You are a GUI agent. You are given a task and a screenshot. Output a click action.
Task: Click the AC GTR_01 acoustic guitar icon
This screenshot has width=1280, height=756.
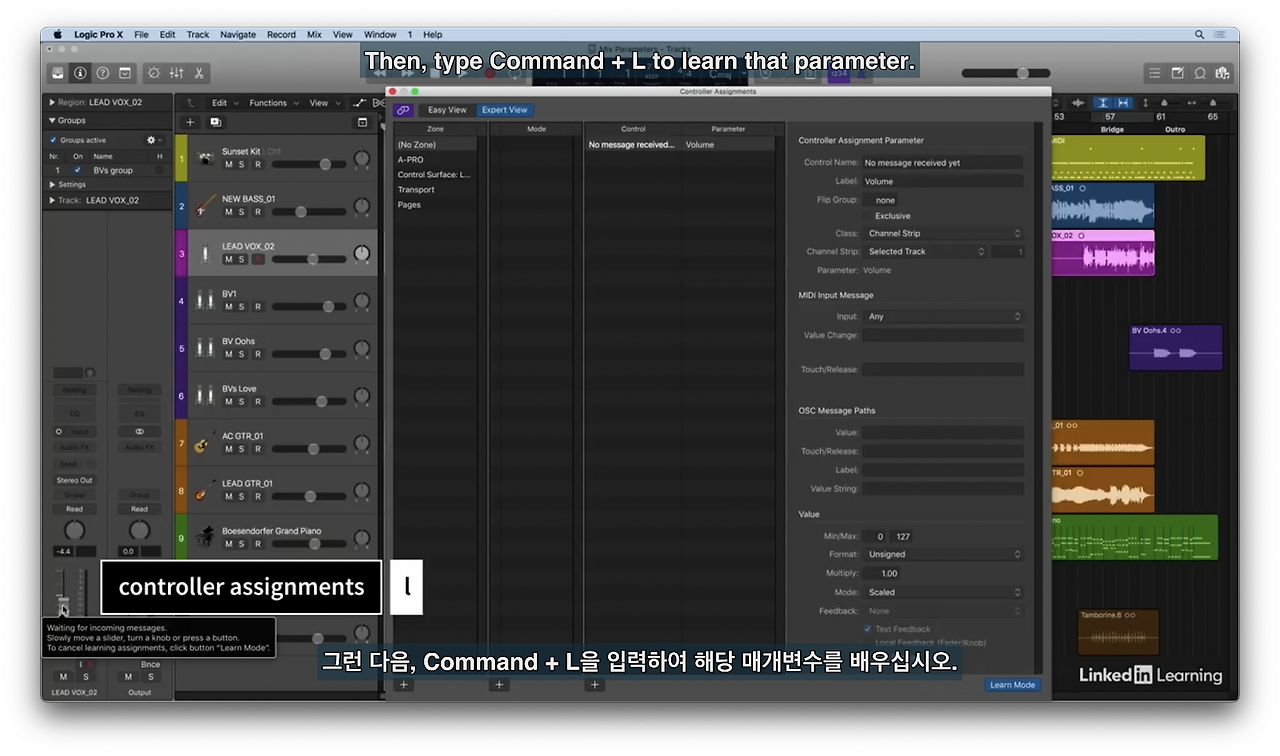[x=205, y=442]
